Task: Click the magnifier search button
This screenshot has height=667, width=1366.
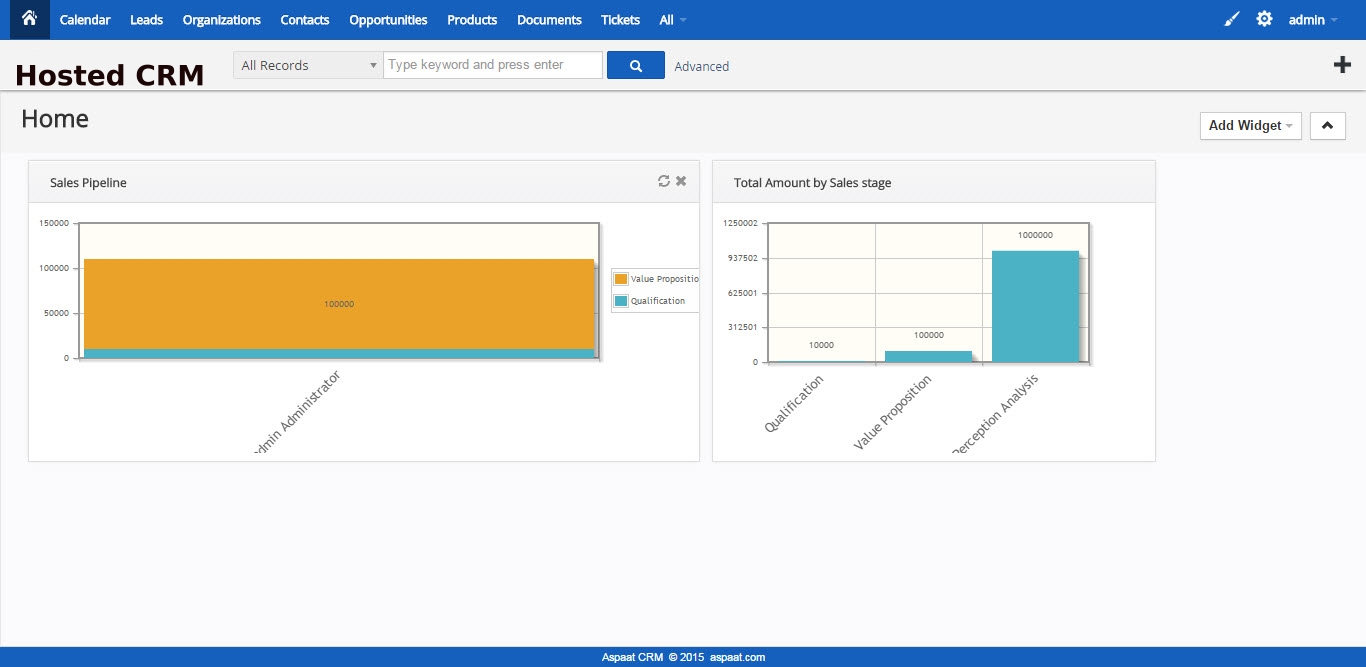Action: click(635, 66)
